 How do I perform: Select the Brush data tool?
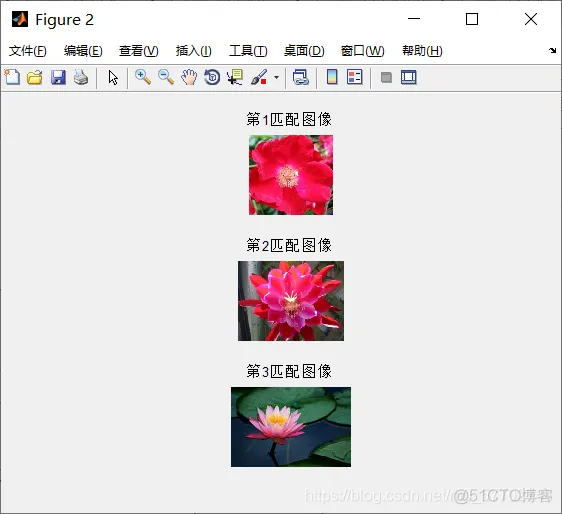(259, 77)
